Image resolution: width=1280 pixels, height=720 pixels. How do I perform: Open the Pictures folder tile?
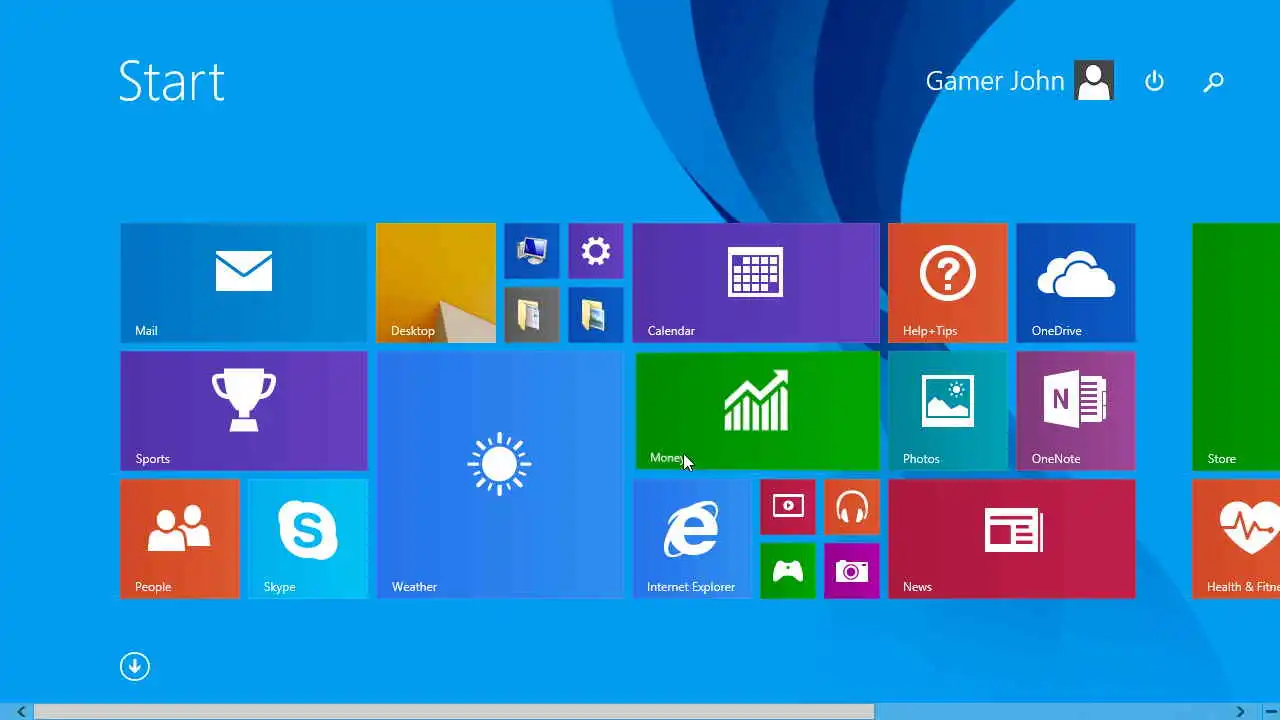tap(596, 315)
